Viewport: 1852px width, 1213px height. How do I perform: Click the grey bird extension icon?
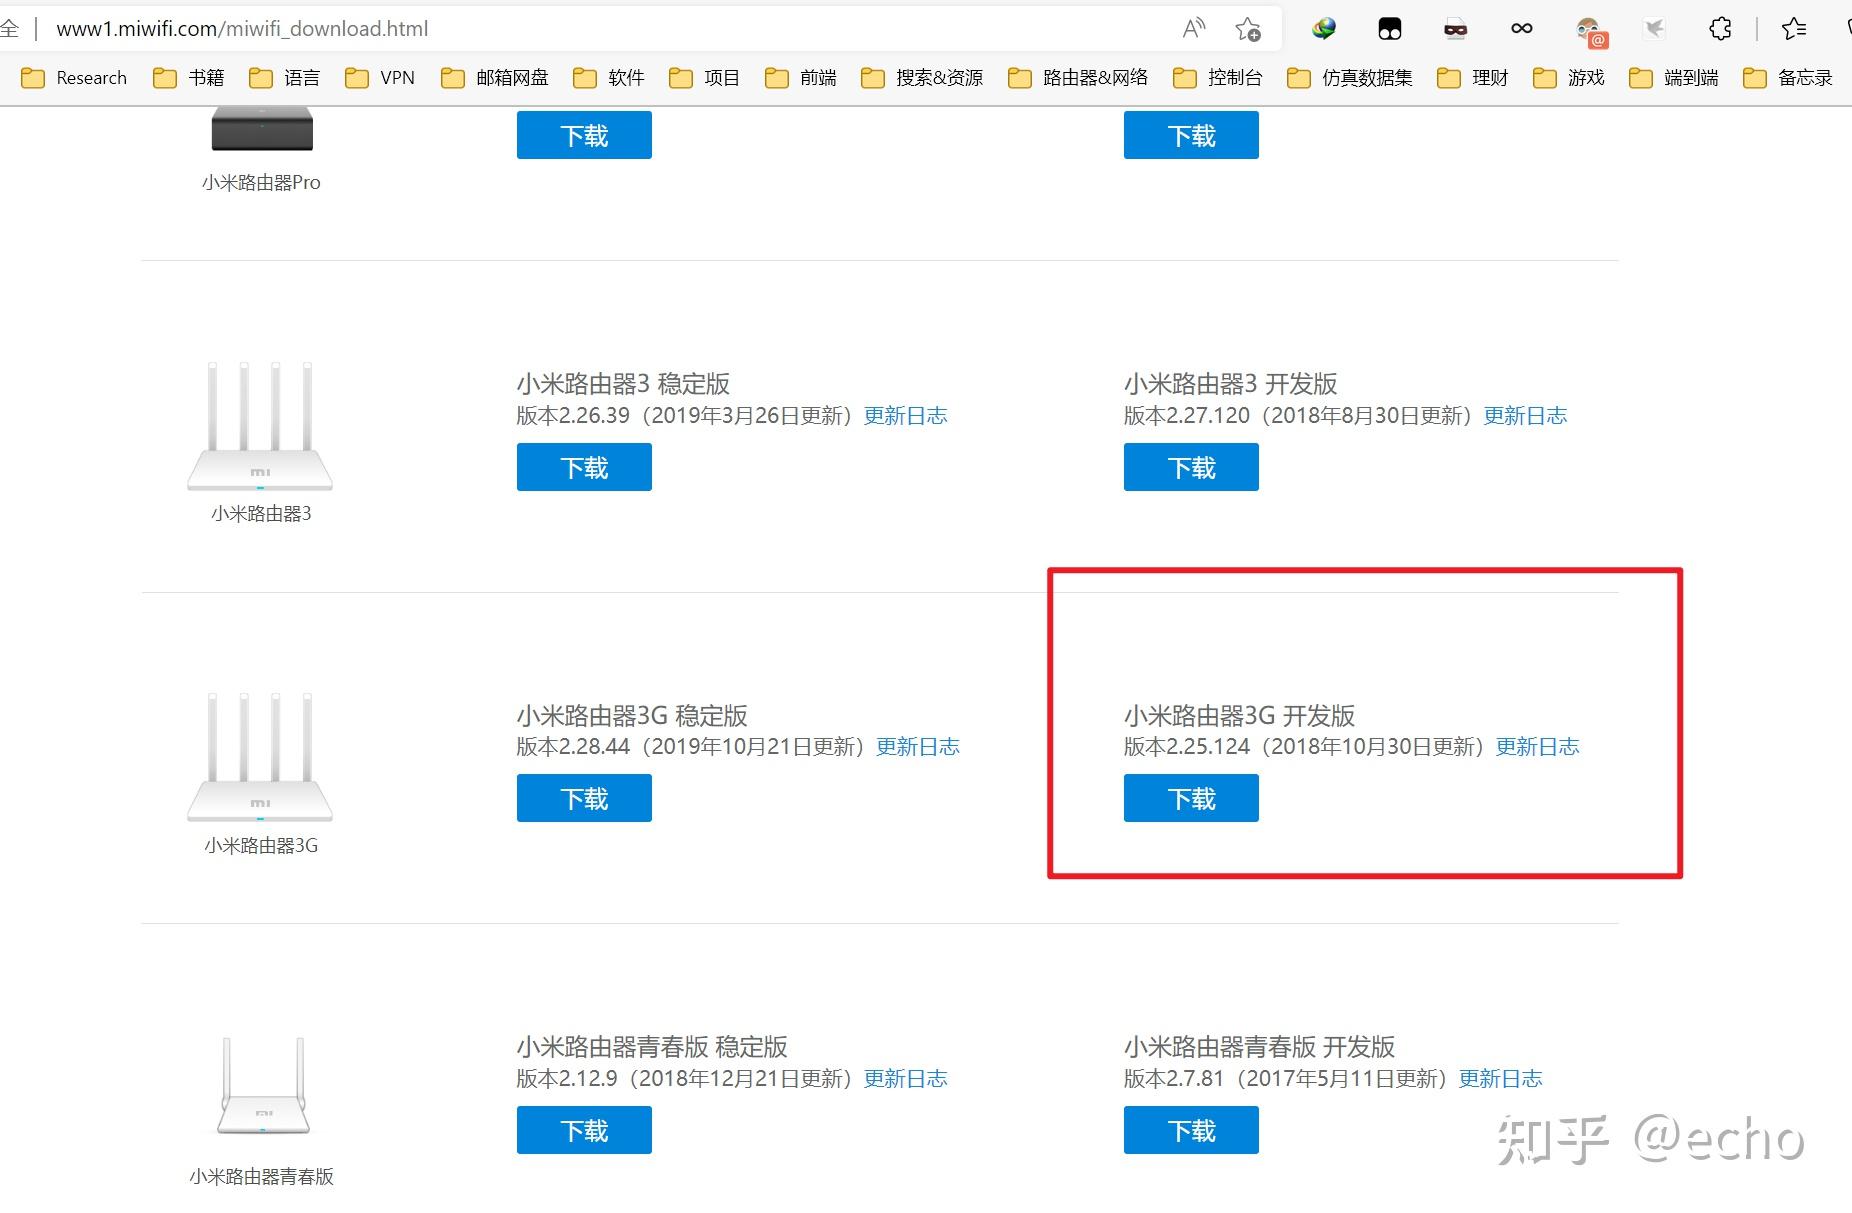pyautogui.click(x=1654, y=28)
